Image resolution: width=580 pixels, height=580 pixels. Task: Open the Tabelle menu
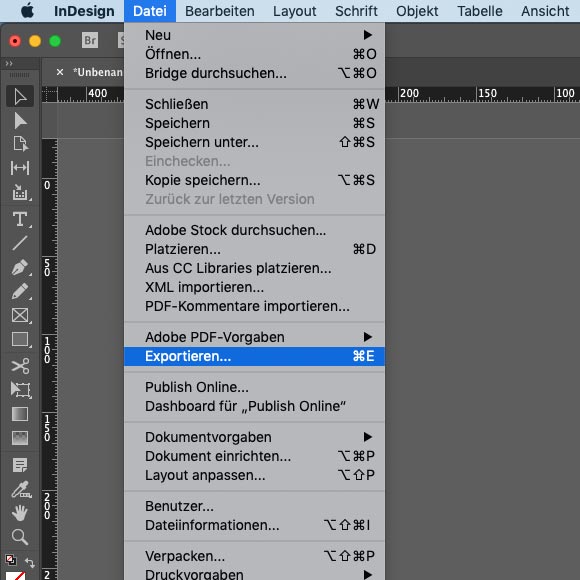pos(480,11)
